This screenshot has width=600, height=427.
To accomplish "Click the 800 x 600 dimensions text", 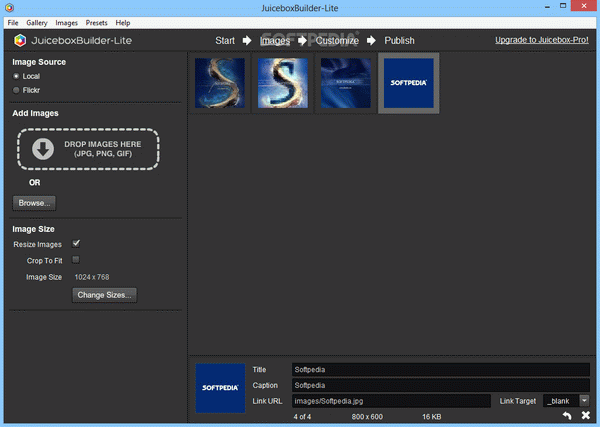I will pyautogui.click(x=367, y=417).
